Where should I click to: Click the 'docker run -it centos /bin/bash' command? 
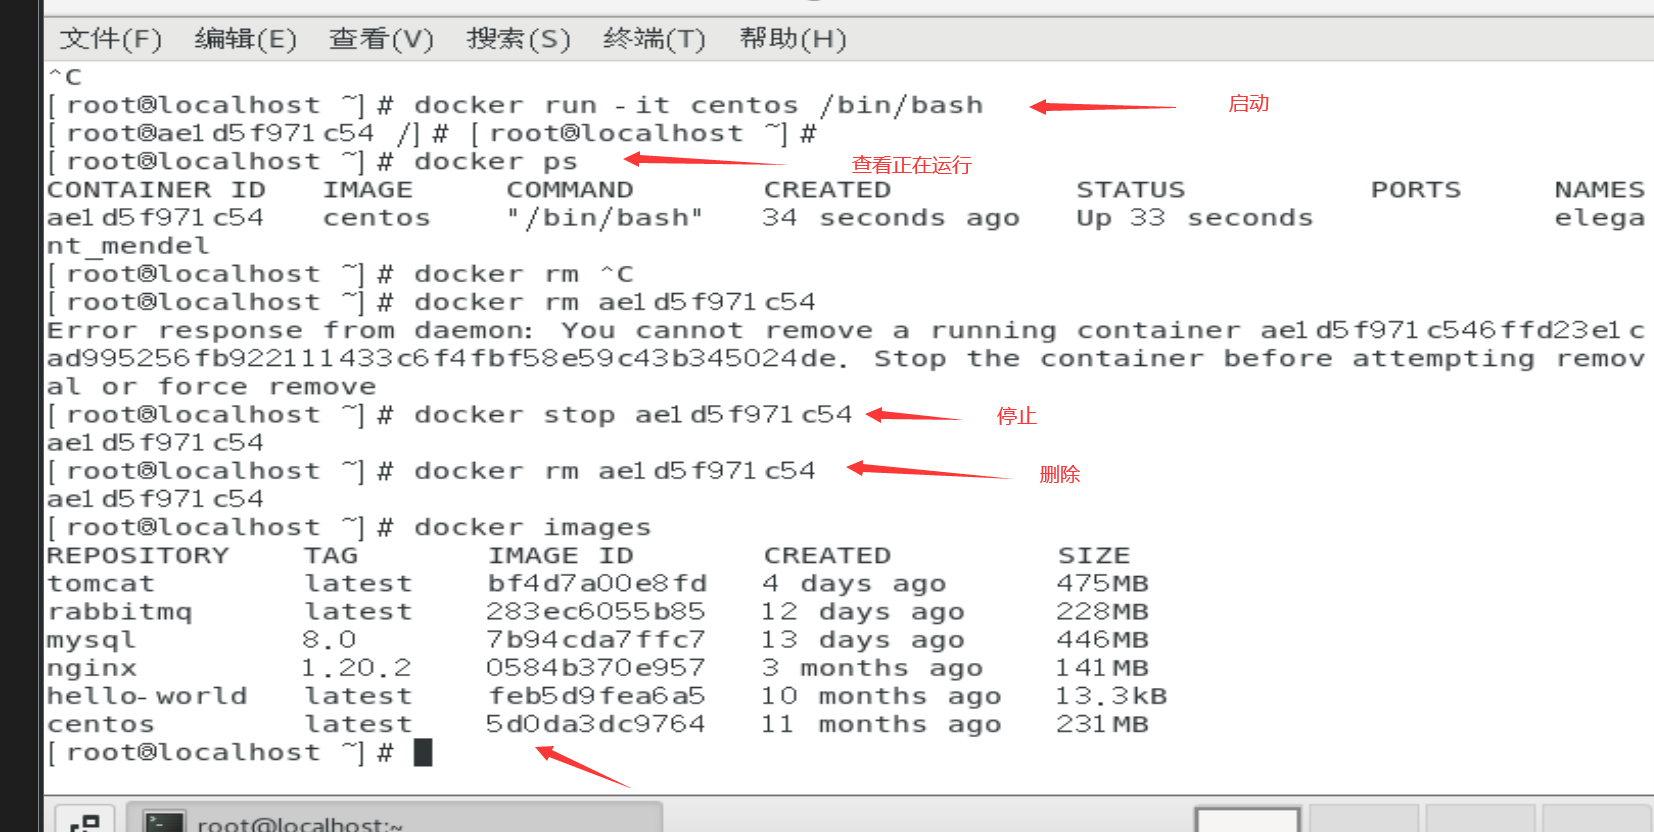click(x=698, y=105)
